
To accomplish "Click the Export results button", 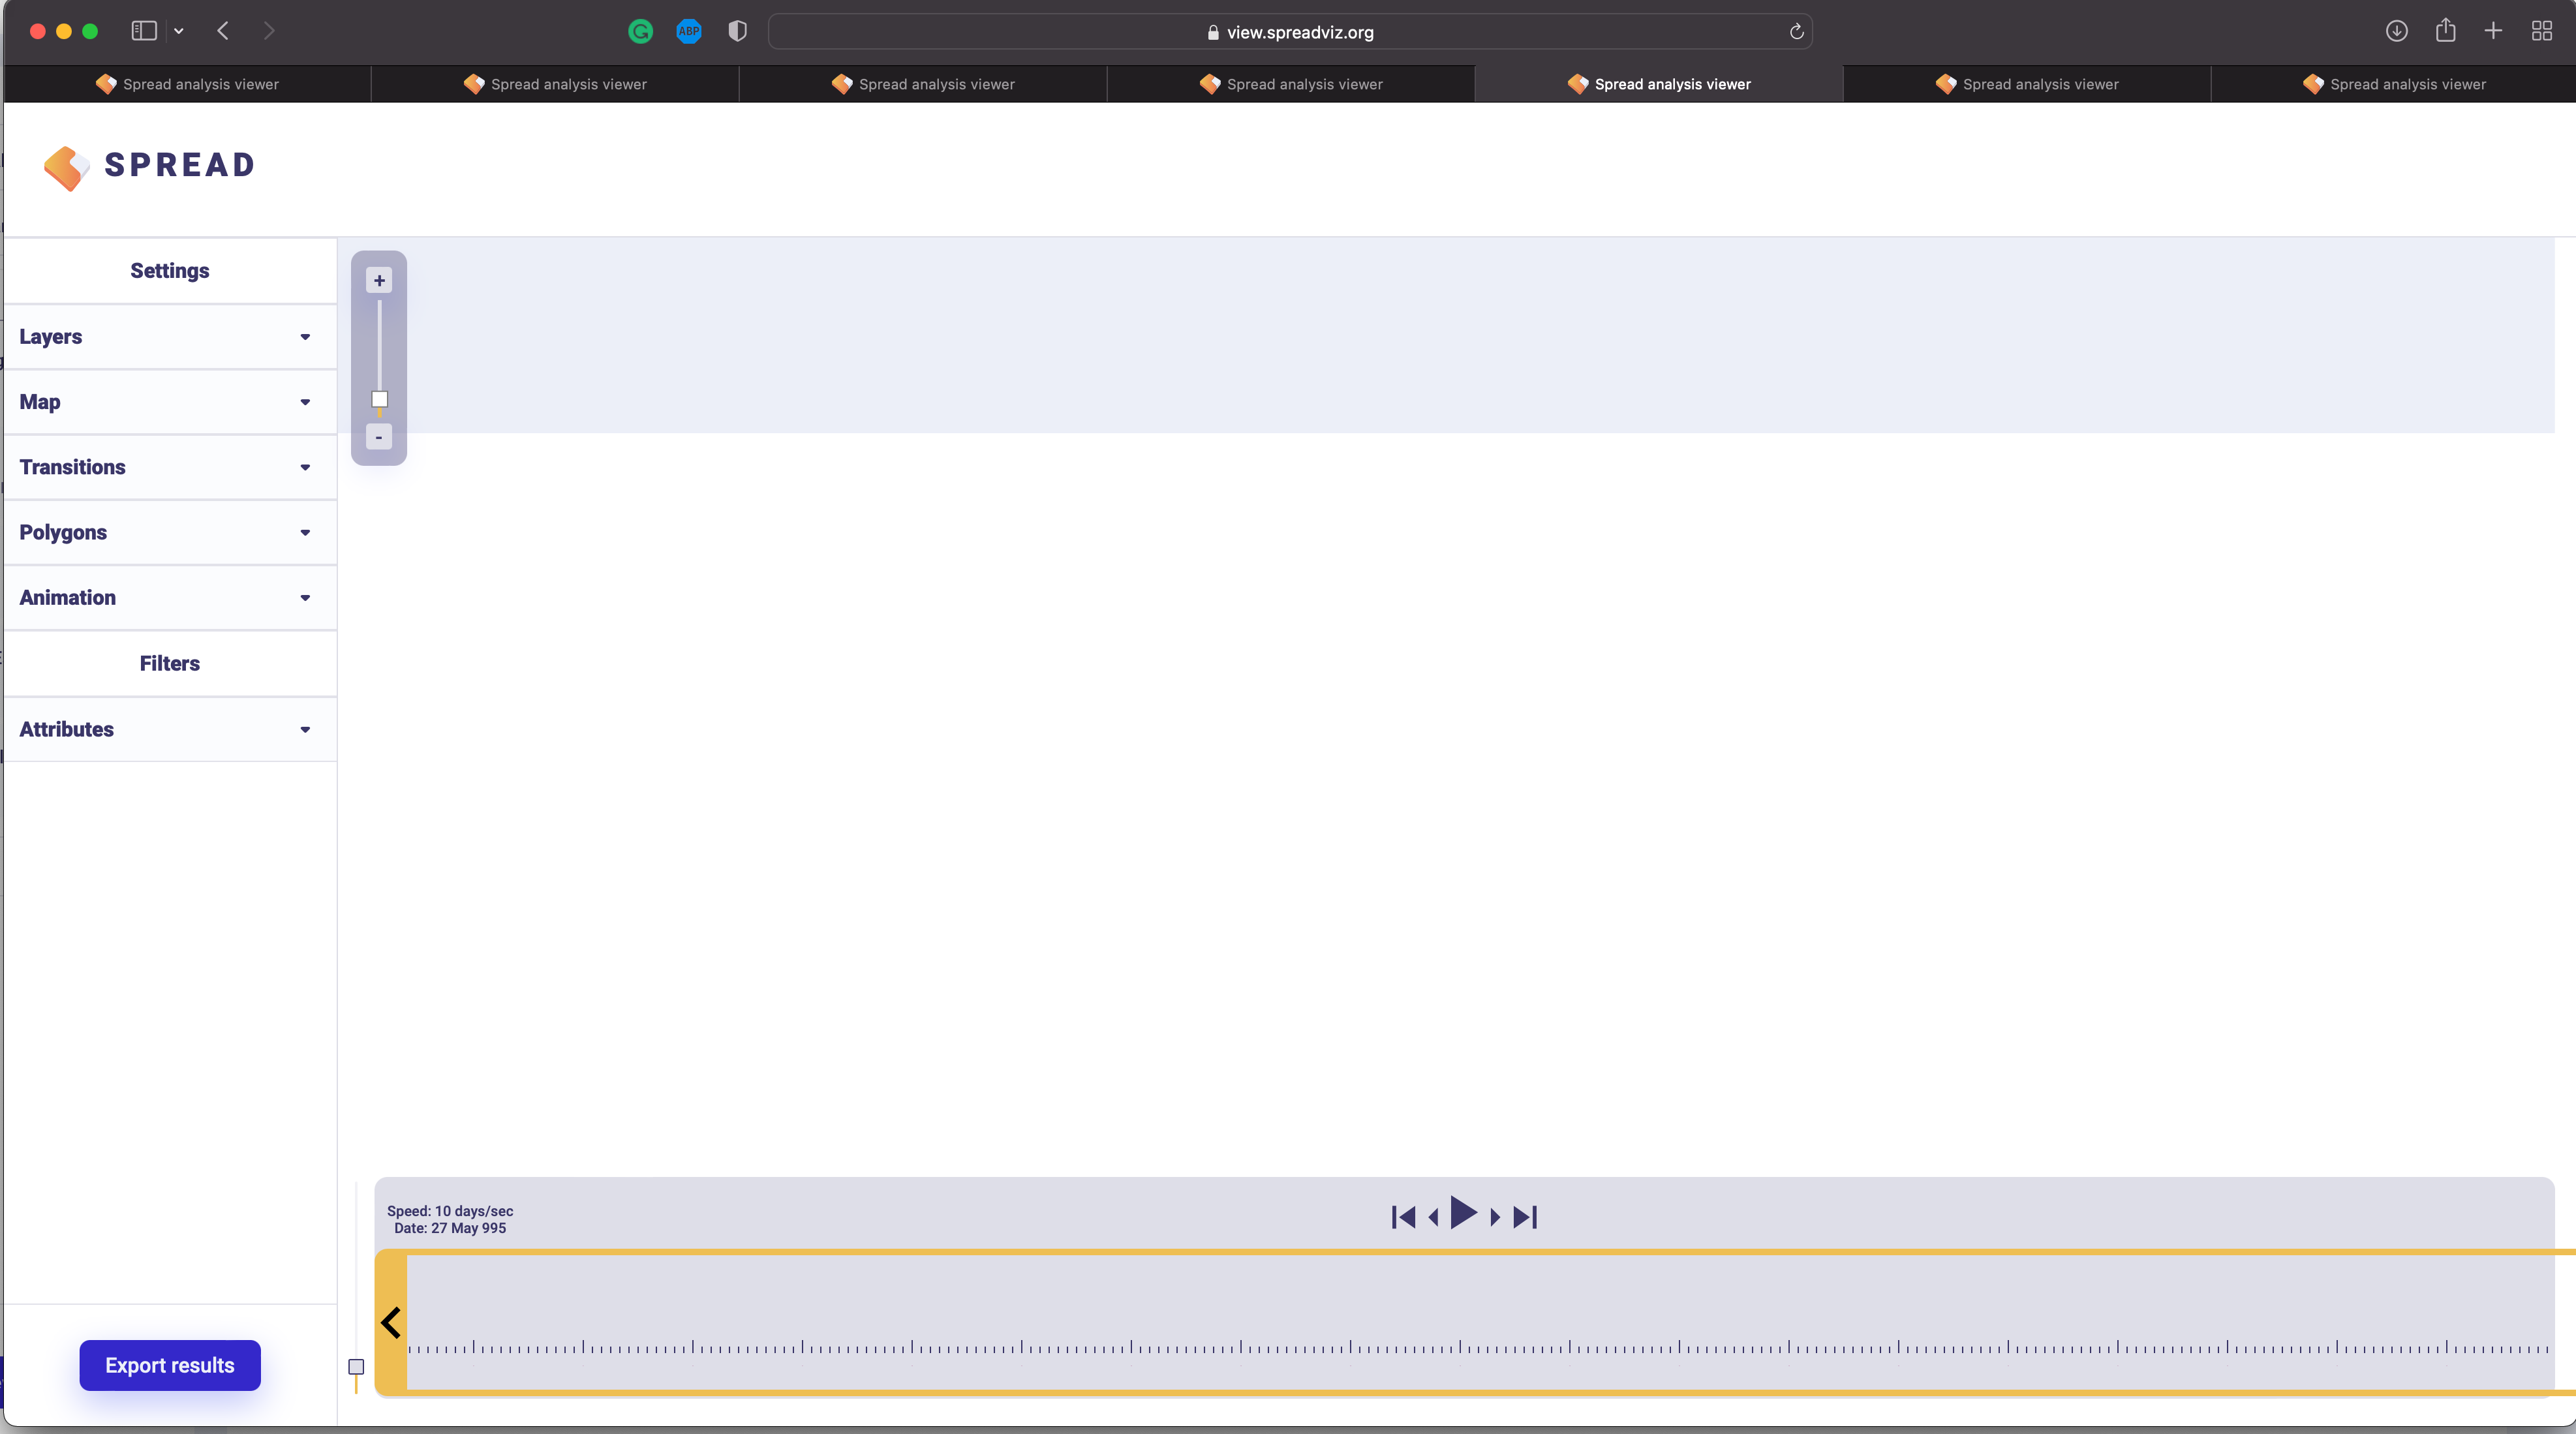I will tap(169, 1365).
